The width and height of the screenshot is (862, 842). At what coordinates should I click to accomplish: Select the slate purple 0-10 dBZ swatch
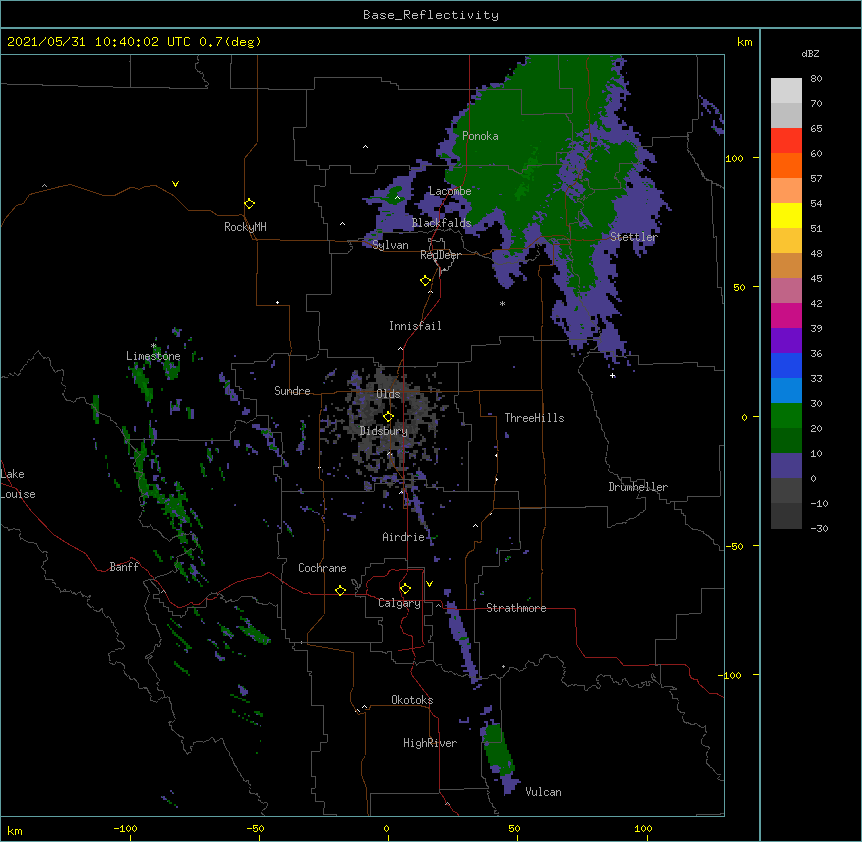[x=786, y=466]
